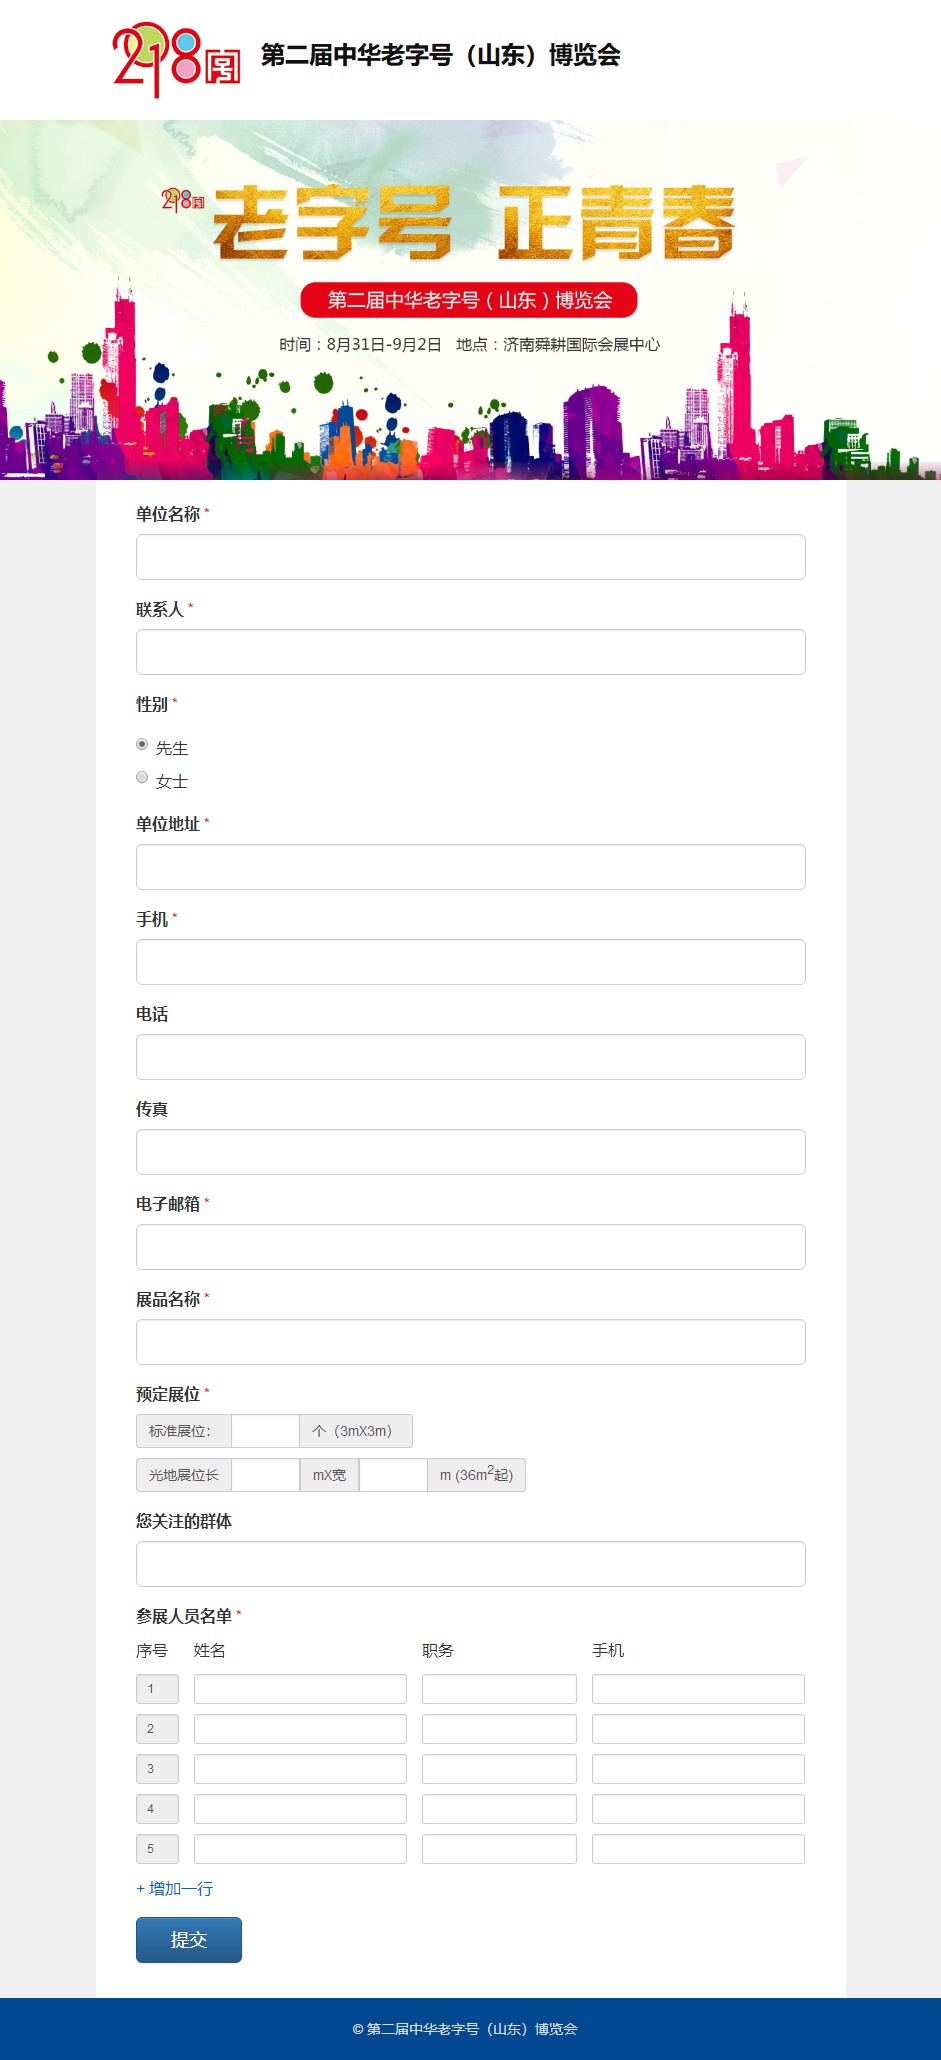Click row 5 手机 input field
This screenshot has width=941, height=2060.
coord(698,1849)
